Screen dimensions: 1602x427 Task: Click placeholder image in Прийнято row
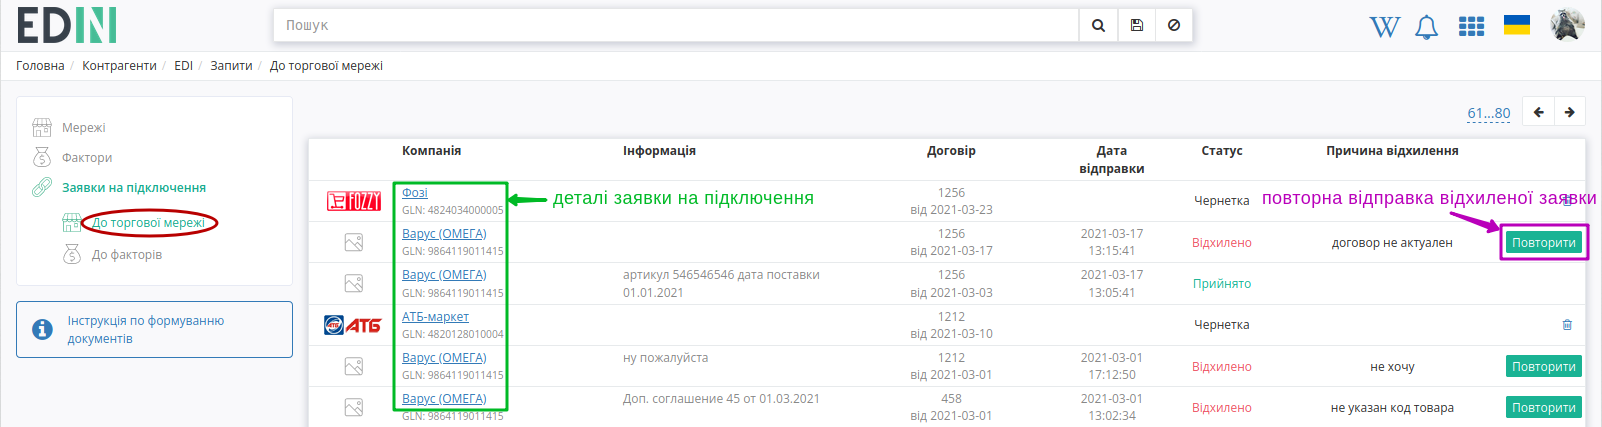(x=354, y=283)
